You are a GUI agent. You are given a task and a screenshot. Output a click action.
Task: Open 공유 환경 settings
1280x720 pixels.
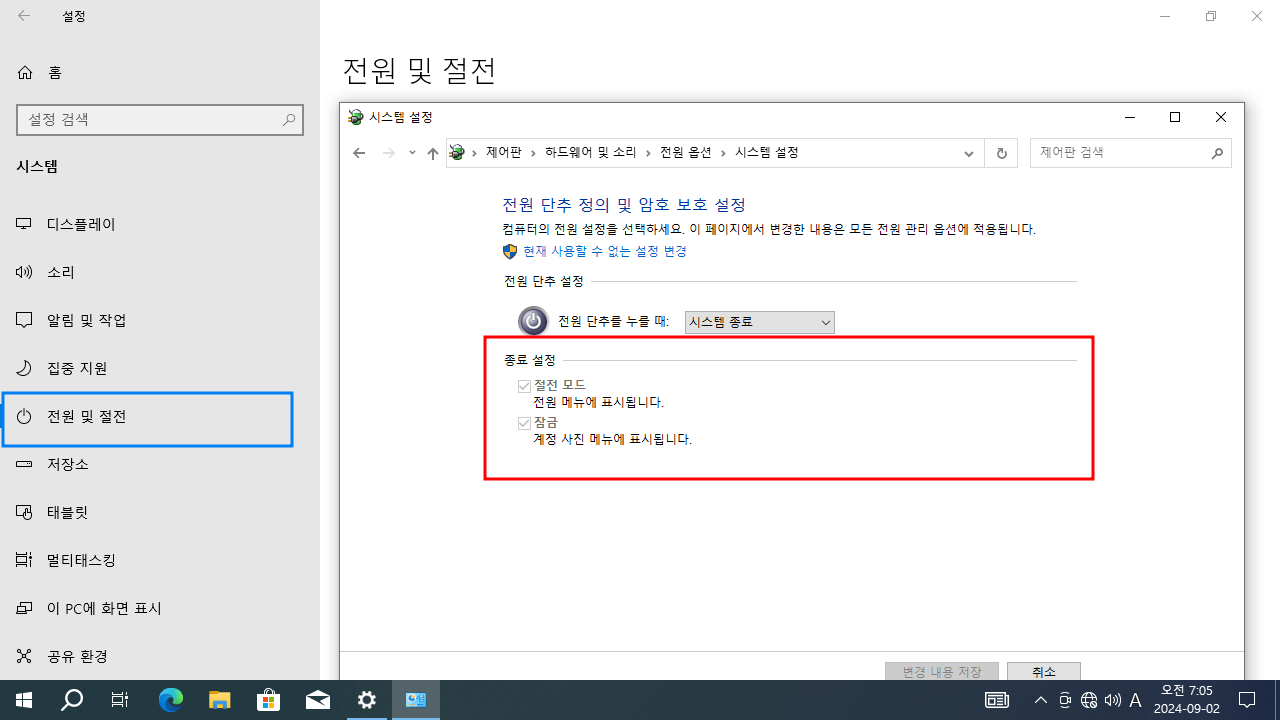[160, 656]
